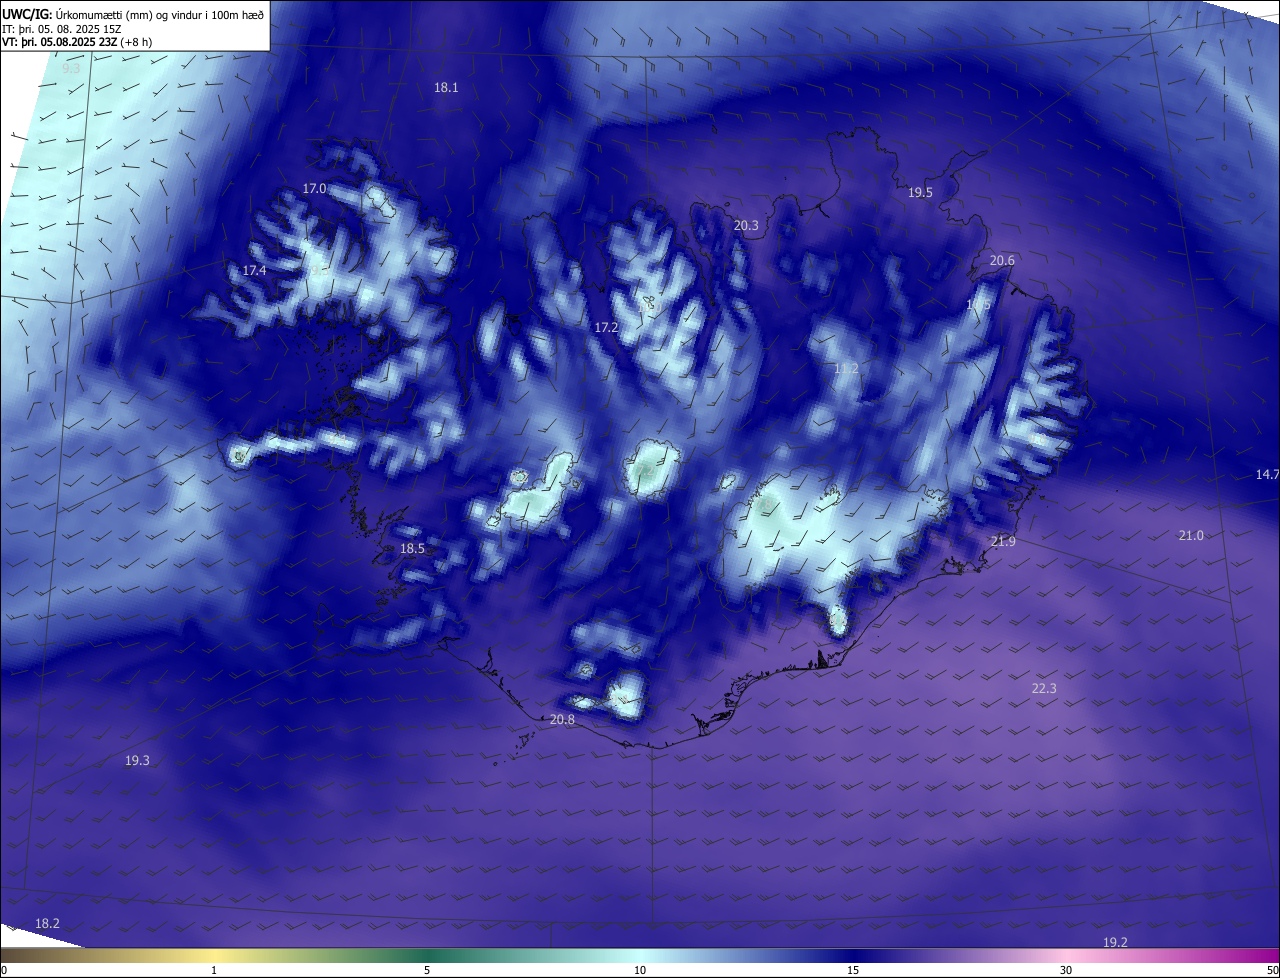Click the 17.2 value on the map

point(606,328)
